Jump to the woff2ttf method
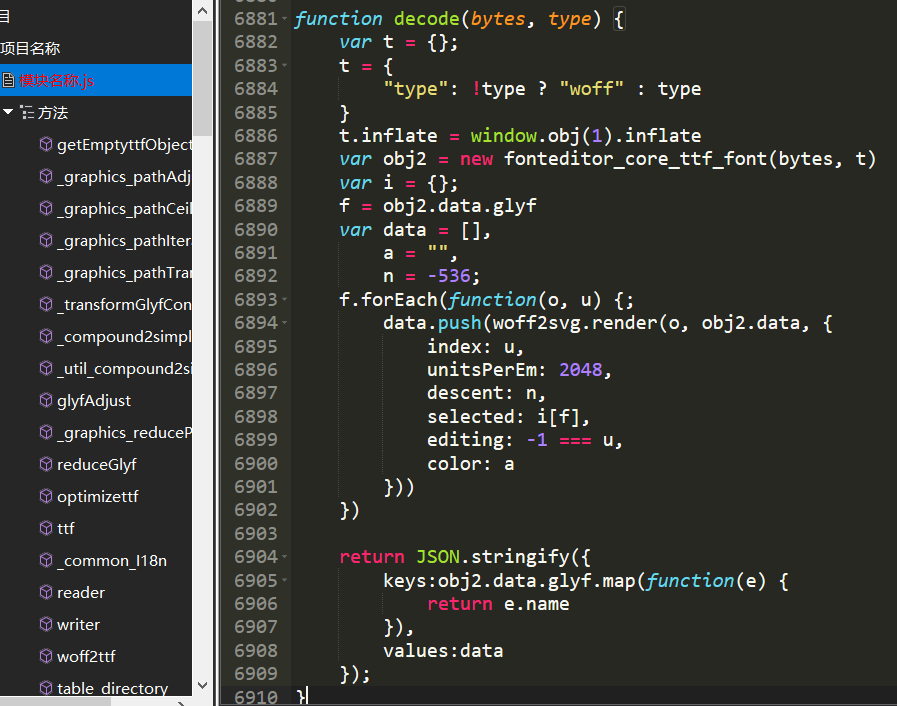 pos(86,657)
